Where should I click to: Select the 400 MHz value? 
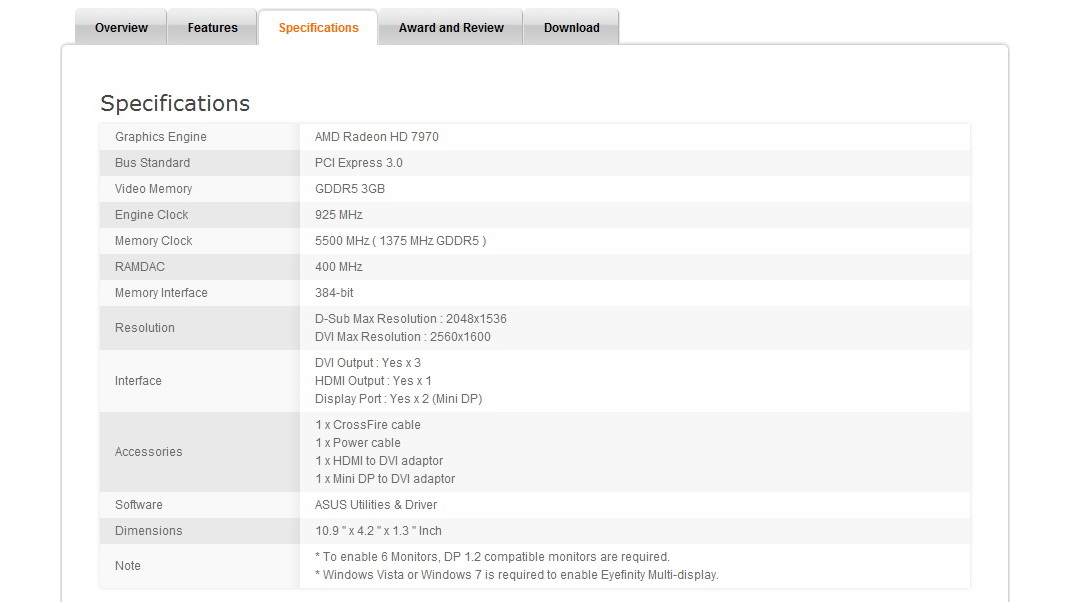coord(338,267)
